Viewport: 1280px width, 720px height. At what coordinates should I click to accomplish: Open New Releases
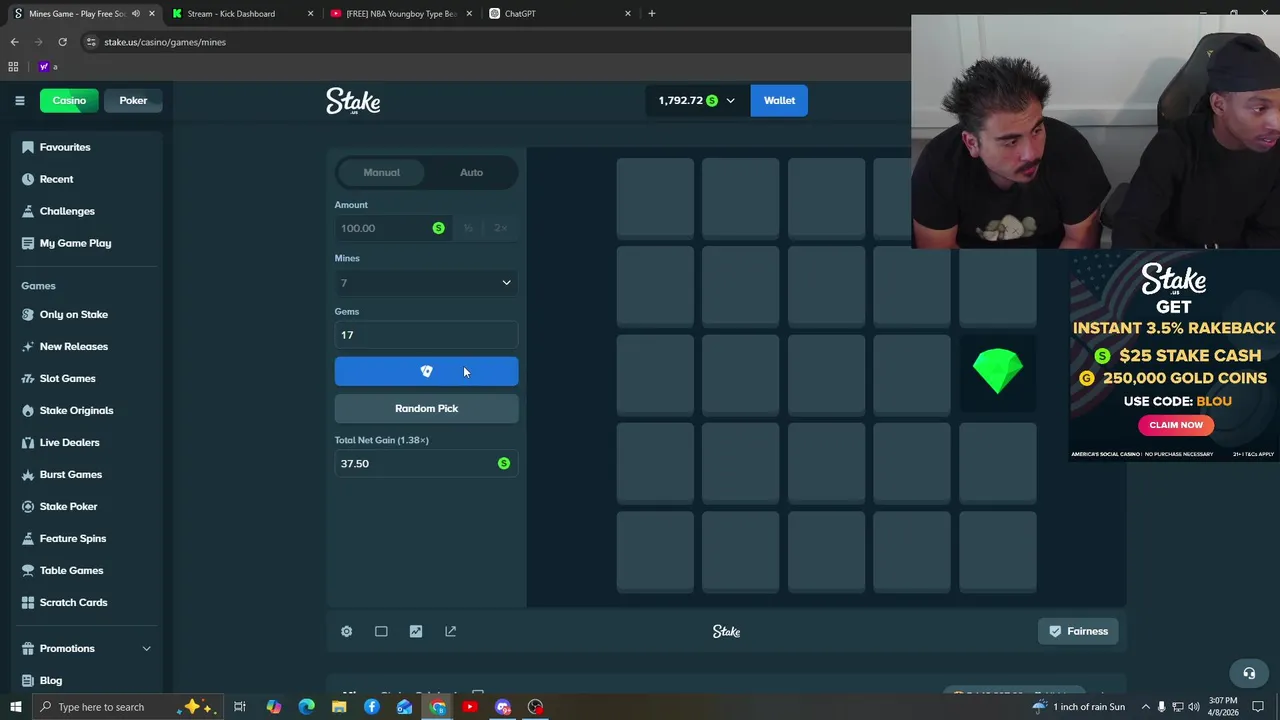(73, 346)
